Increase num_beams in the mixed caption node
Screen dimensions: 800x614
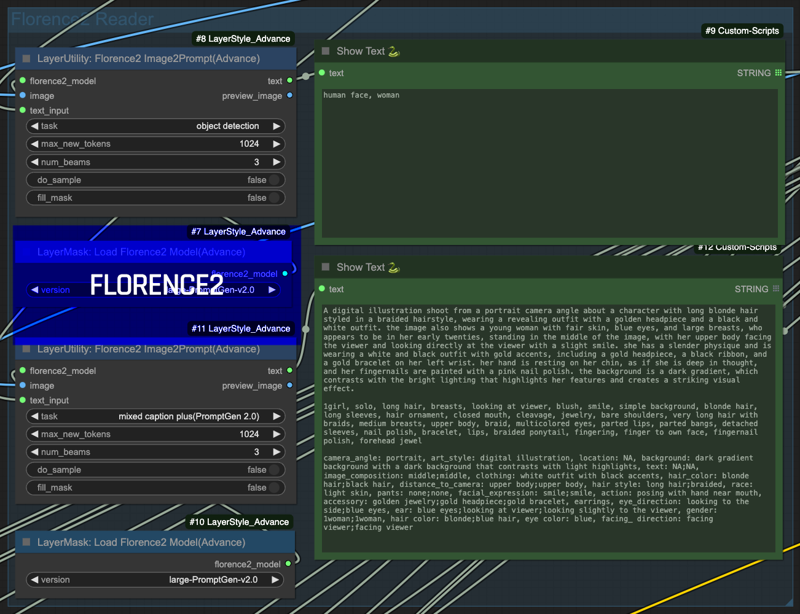point(277,452)
